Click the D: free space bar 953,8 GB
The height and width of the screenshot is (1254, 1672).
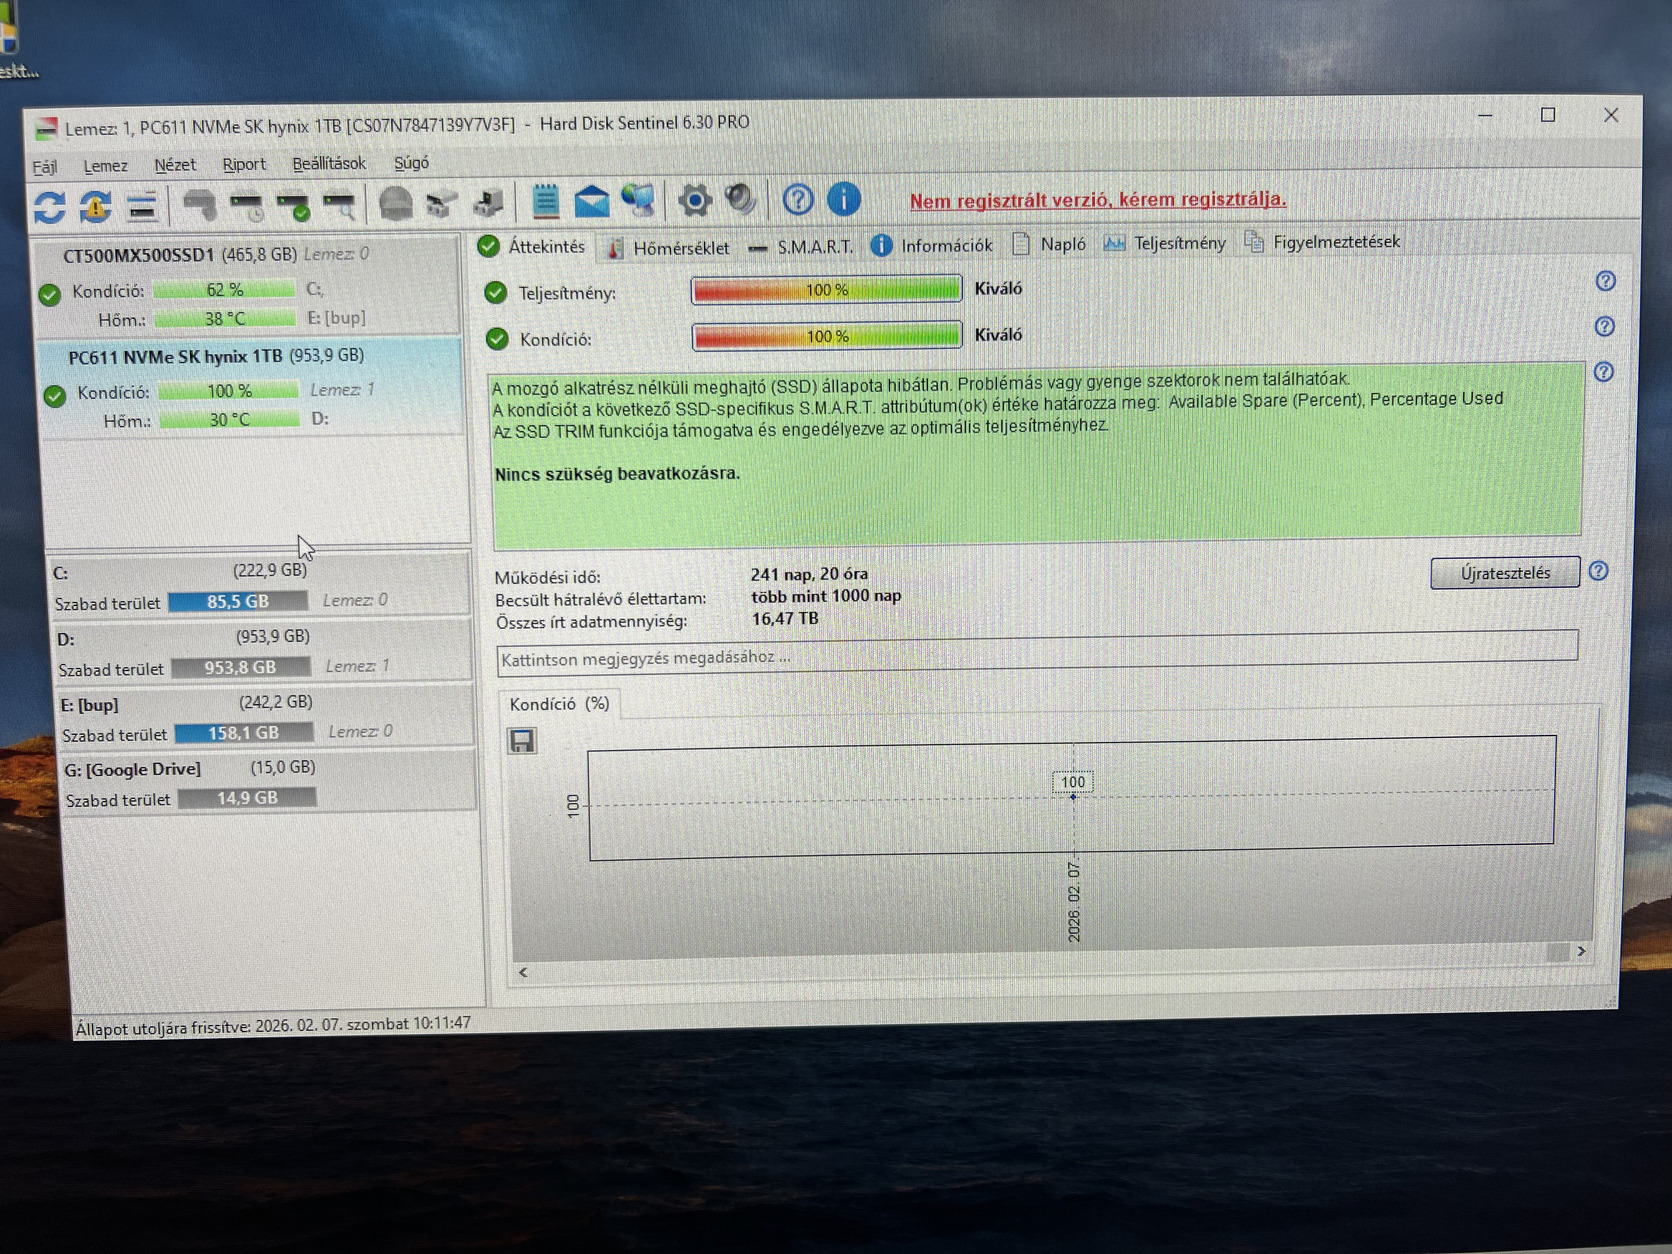coord(241,667)
